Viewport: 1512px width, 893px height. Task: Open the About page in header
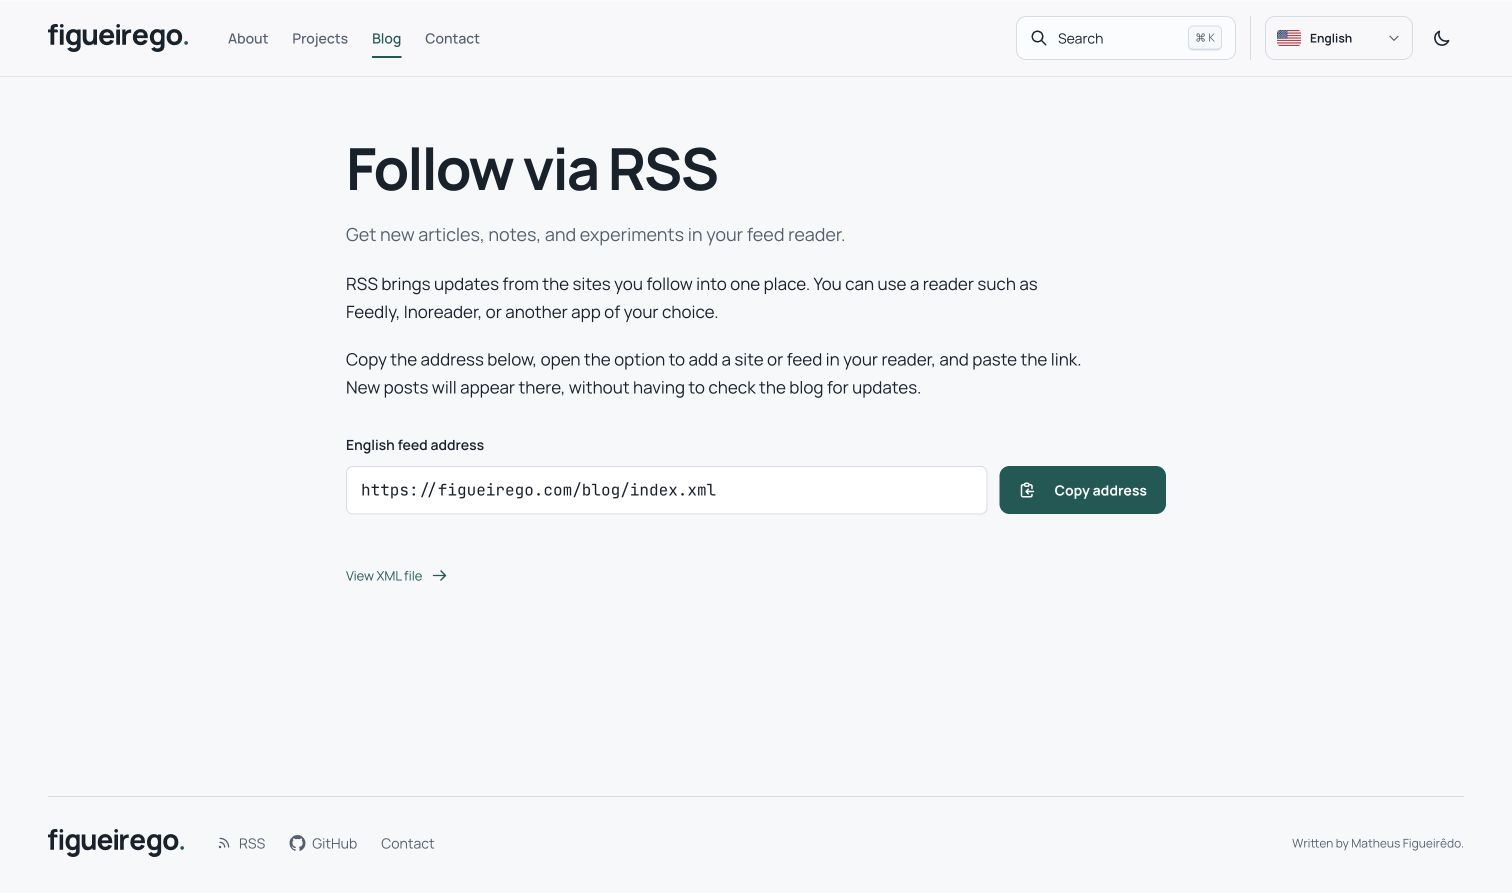[248, 38]
